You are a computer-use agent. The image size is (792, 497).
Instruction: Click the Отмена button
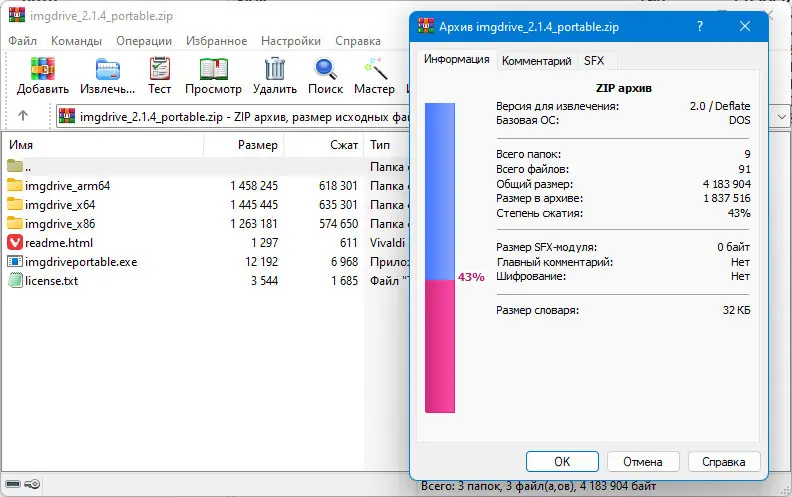(x=642, y=462)
